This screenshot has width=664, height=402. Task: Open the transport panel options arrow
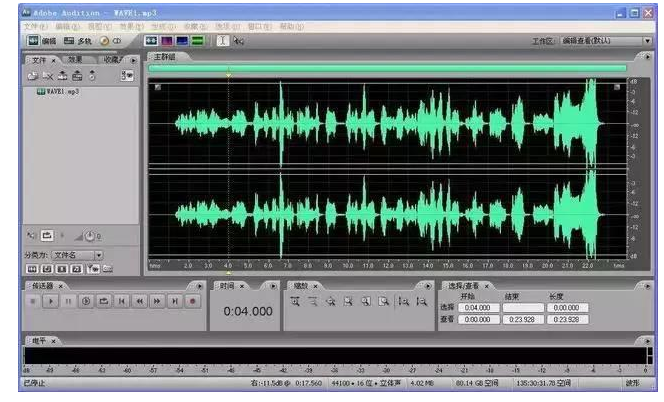tap(199, 286)
